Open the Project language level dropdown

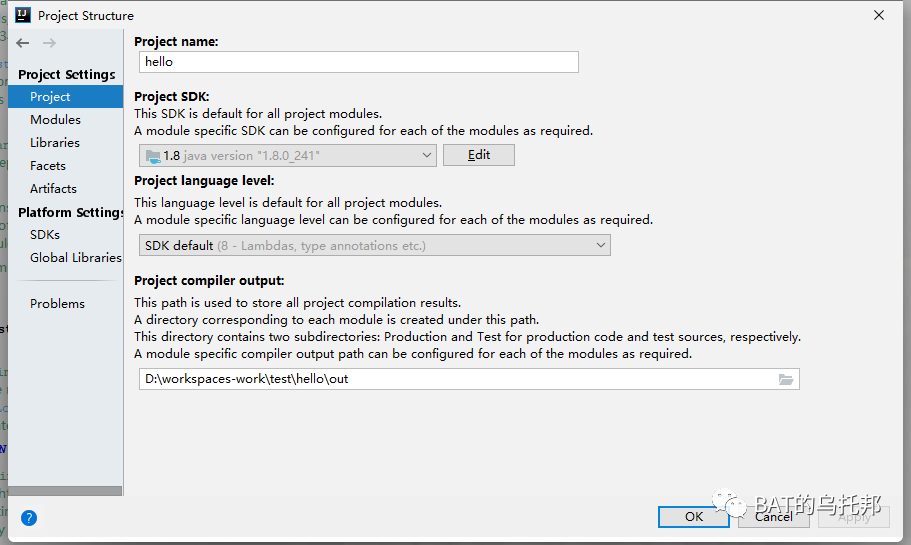375,245
